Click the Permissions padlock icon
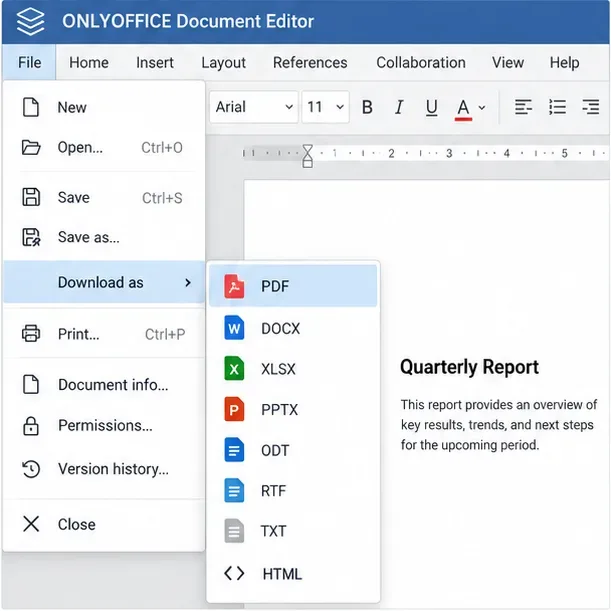The width and height of the screenshot is (611, 611). (x=31, y=426)
